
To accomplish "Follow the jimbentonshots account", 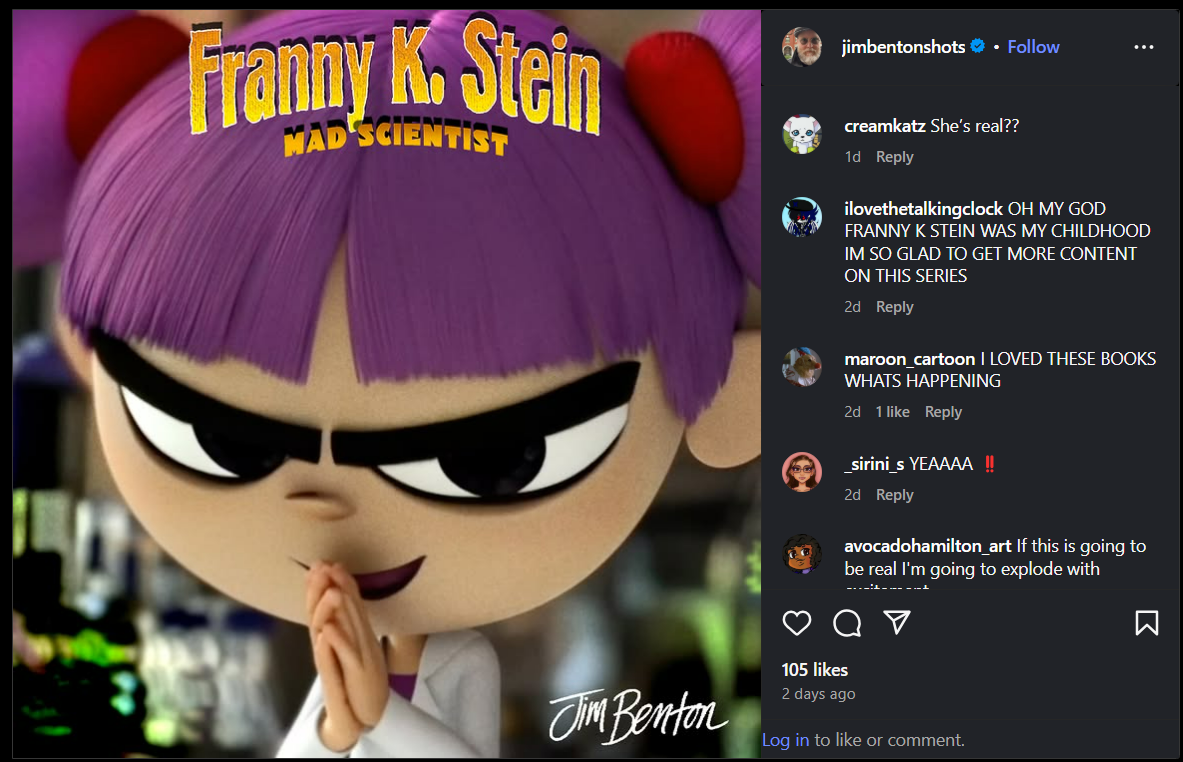I will click(1033, 47).
